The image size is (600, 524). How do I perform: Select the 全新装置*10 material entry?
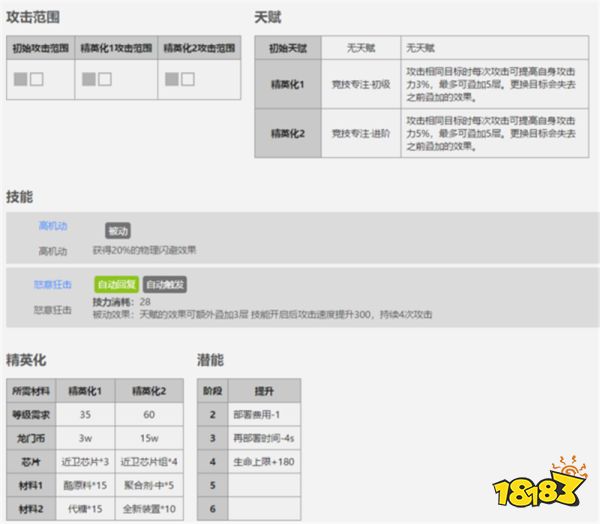[148, 509]
